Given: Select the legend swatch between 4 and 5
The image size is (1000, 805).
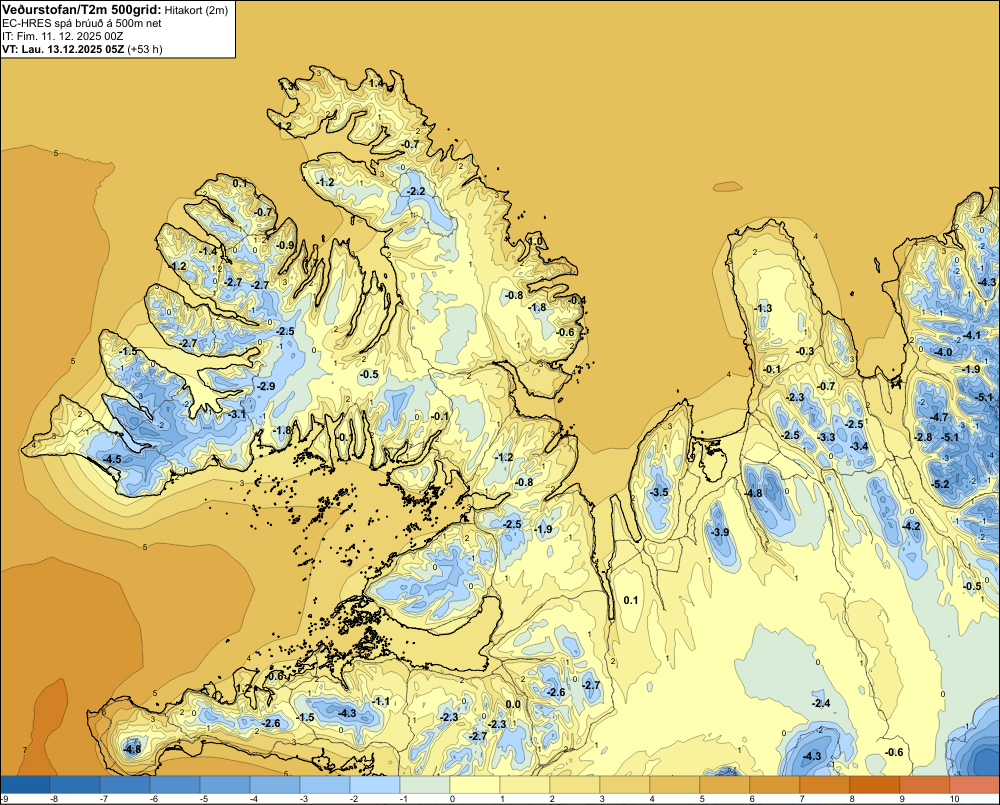Looking at the screenshot, I should (675, 785).
